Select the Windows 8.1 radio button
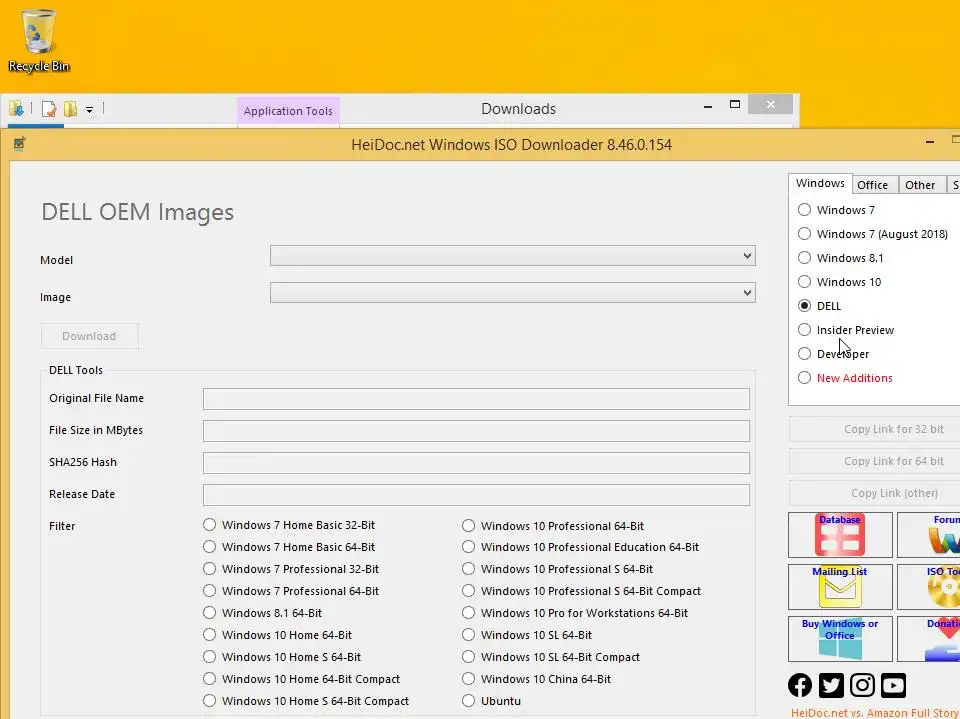The height and width of the screenshot is (719, 960). (x=804, y=258)
